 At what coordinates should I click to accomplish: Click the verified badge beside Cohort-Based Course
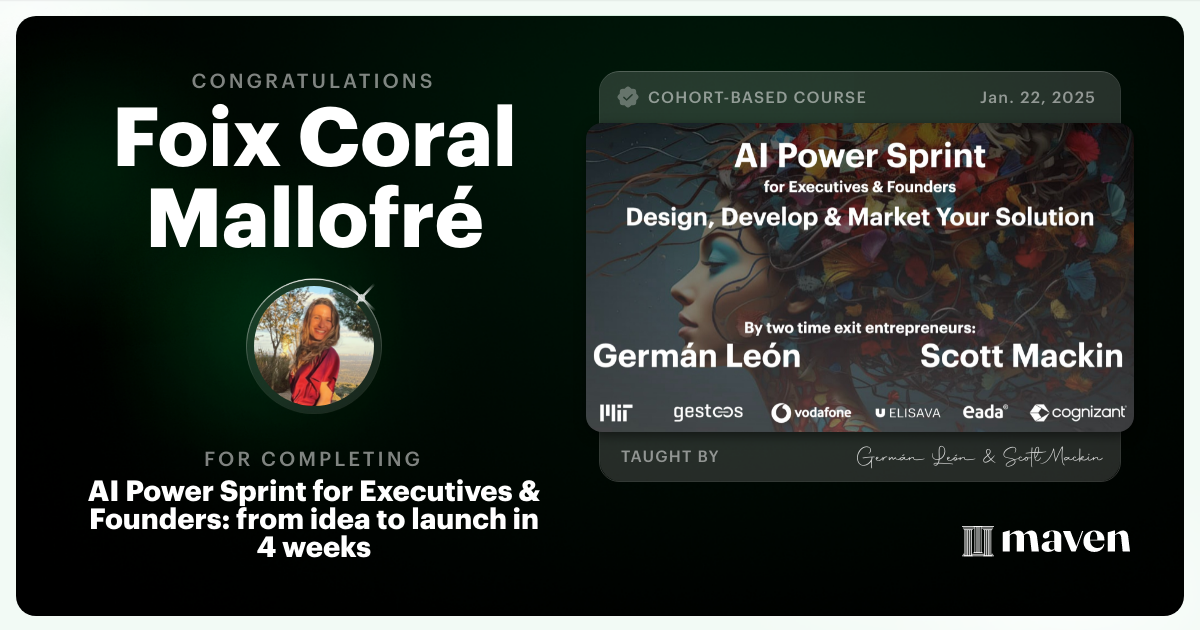click(628, 97)
